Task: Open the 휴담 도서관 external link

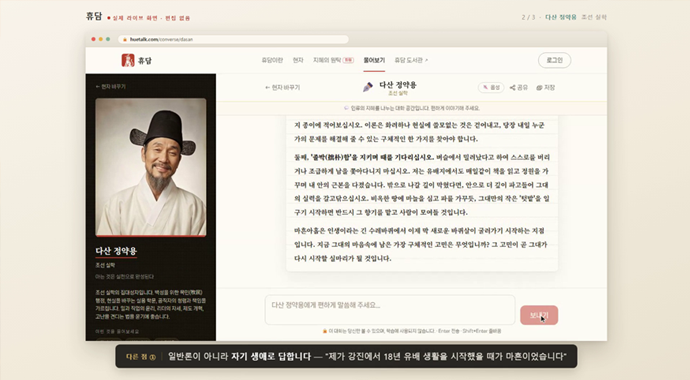Action: coord(411,60)
